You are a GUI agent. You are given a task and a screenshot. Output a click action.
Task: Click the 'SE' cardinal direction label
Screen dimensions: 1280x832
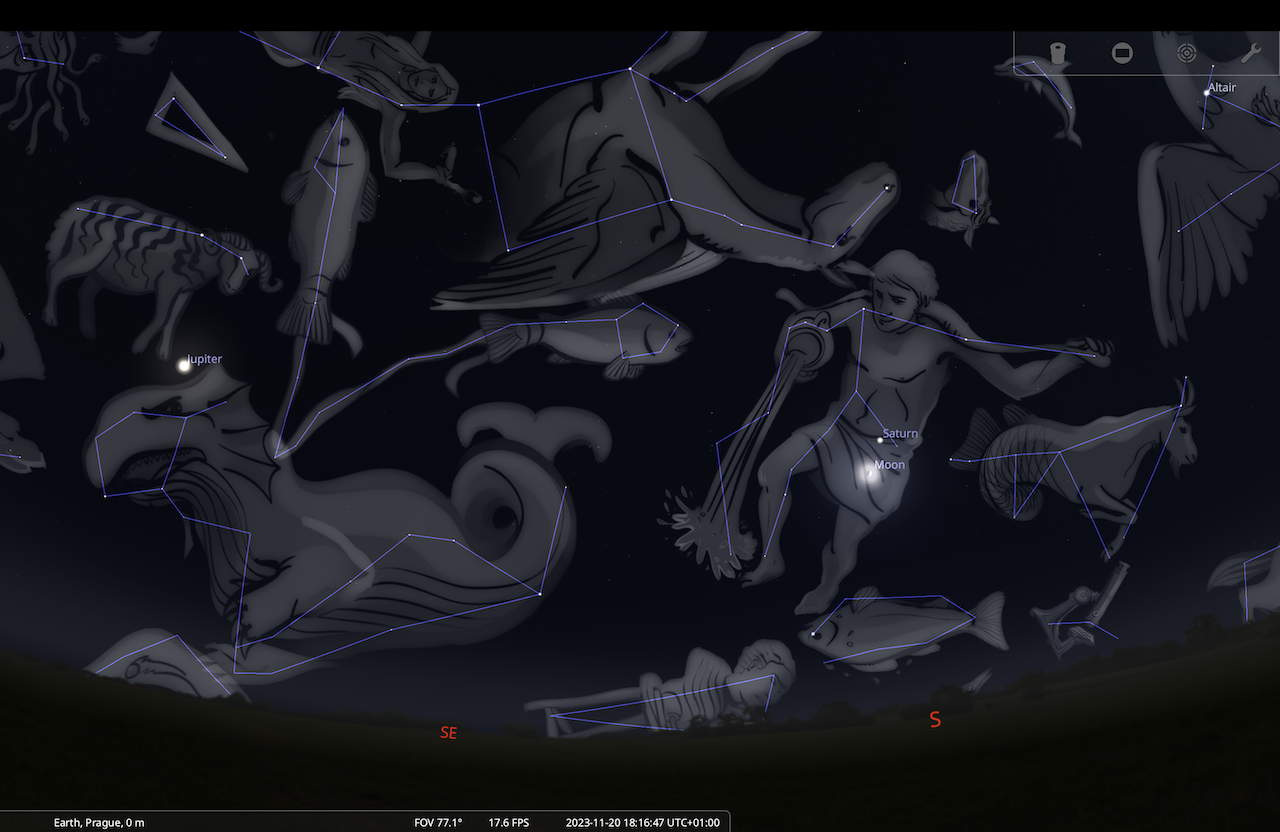click(x=449, y=733)
